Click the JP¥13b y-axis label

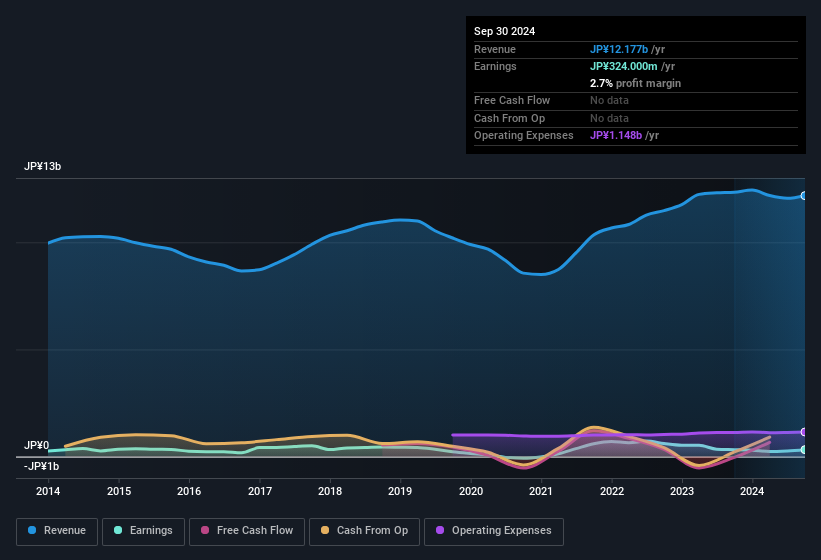42,166
